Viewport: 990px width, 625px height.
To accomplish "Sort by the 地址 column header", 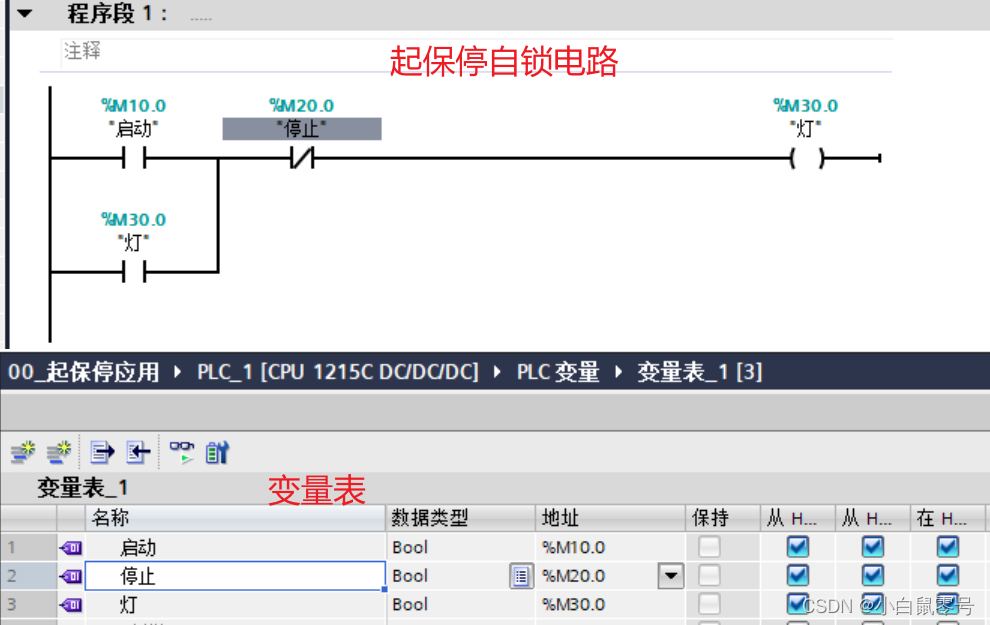I will (611, 518).
